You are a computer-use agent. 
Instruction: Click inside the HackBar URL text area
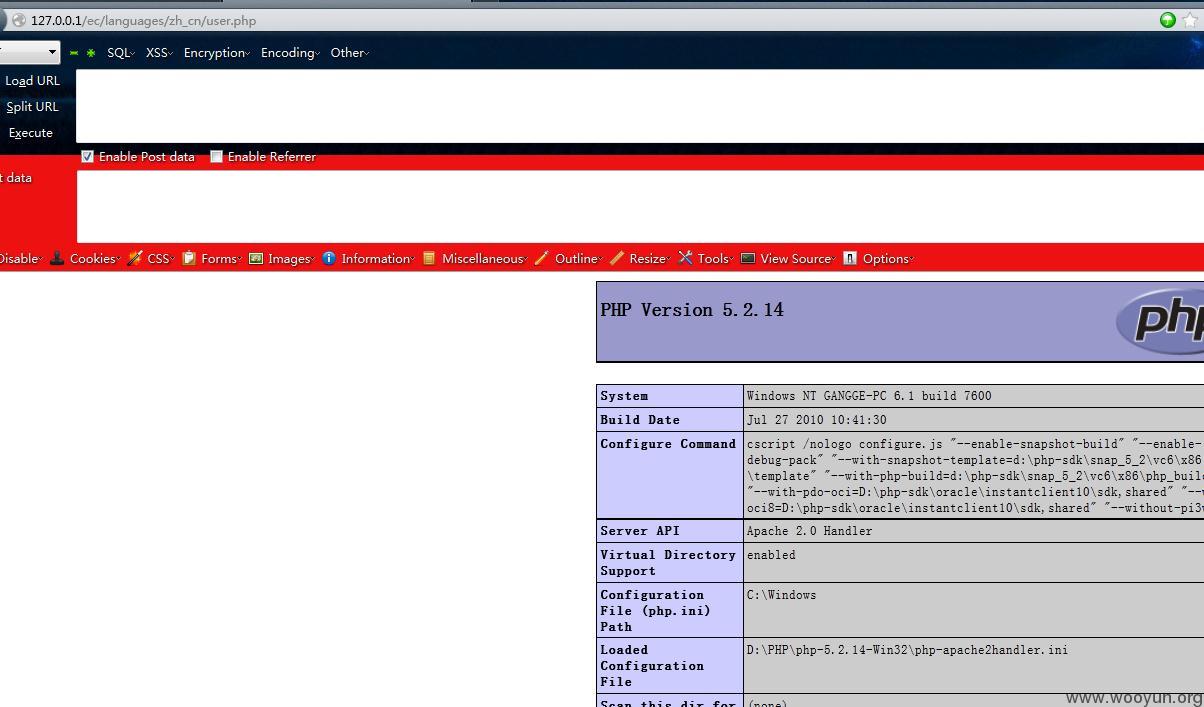640,106
